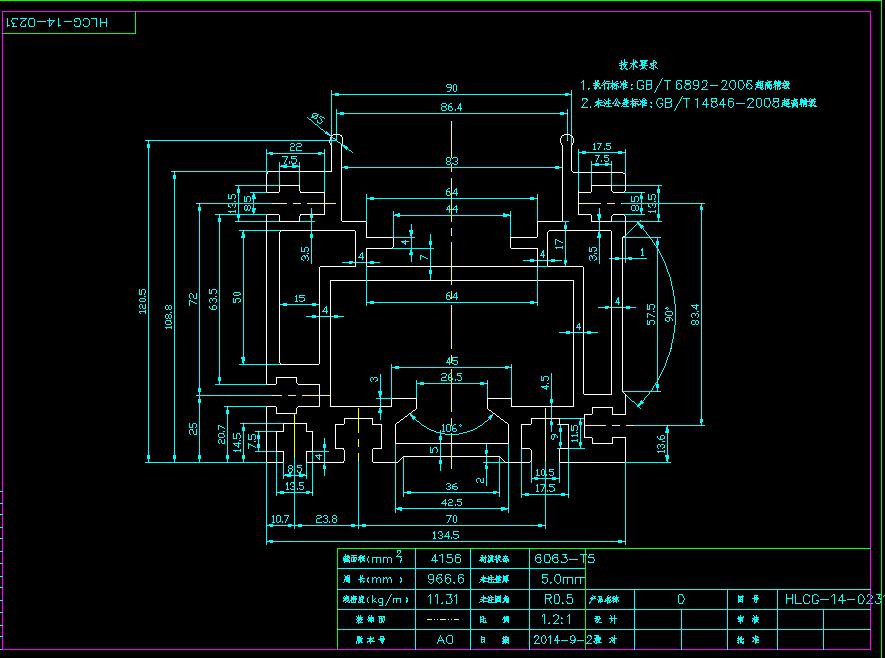Click the kg/m density label cell
885x658 pixels.
pyautogui.click(x=376, y=599)
